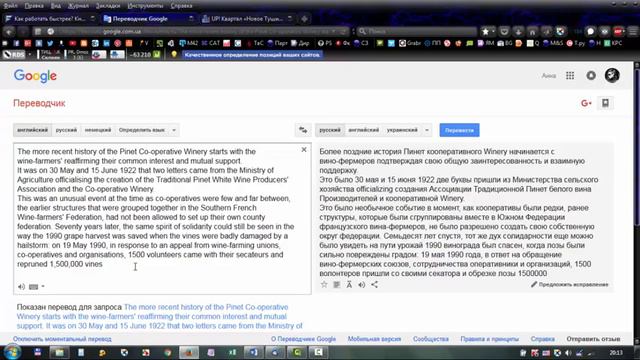Select 'русский' as target language
640x360 pixels.
[330, 130]
